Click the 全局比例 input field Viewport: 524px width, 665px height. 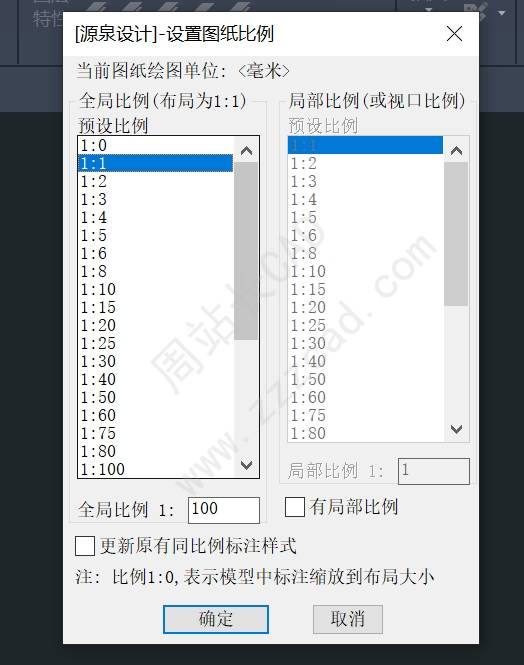pos(224,510)
